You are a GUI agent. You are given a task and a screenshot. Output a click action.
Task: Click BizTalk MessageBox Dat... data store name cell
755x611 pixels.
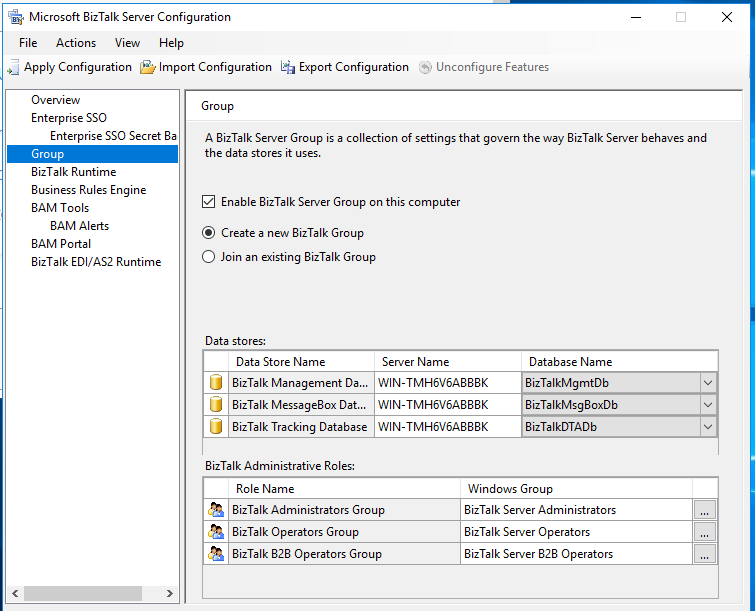click(x=301, y=405)
